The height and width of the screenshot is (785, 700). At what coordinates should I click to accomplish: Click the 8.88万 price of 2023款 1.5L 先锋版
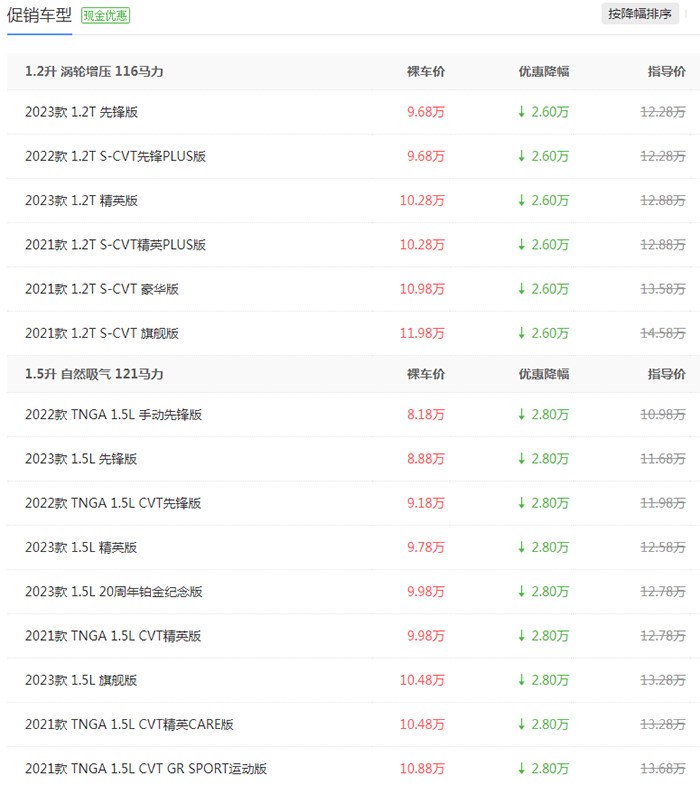click(x=426, y=459)
